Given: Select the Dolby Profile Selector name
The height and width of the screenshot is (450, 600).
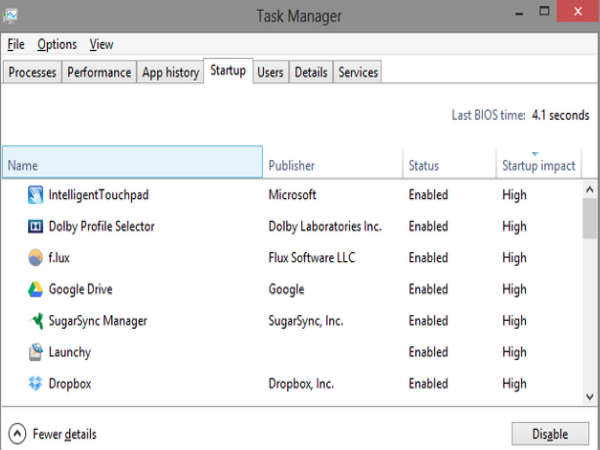Looking at the screenshot, I should (x=102, y=227).
